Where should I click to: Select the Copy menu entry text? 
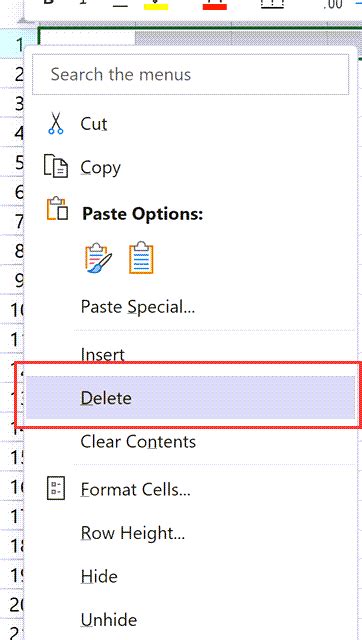(100, 167)
